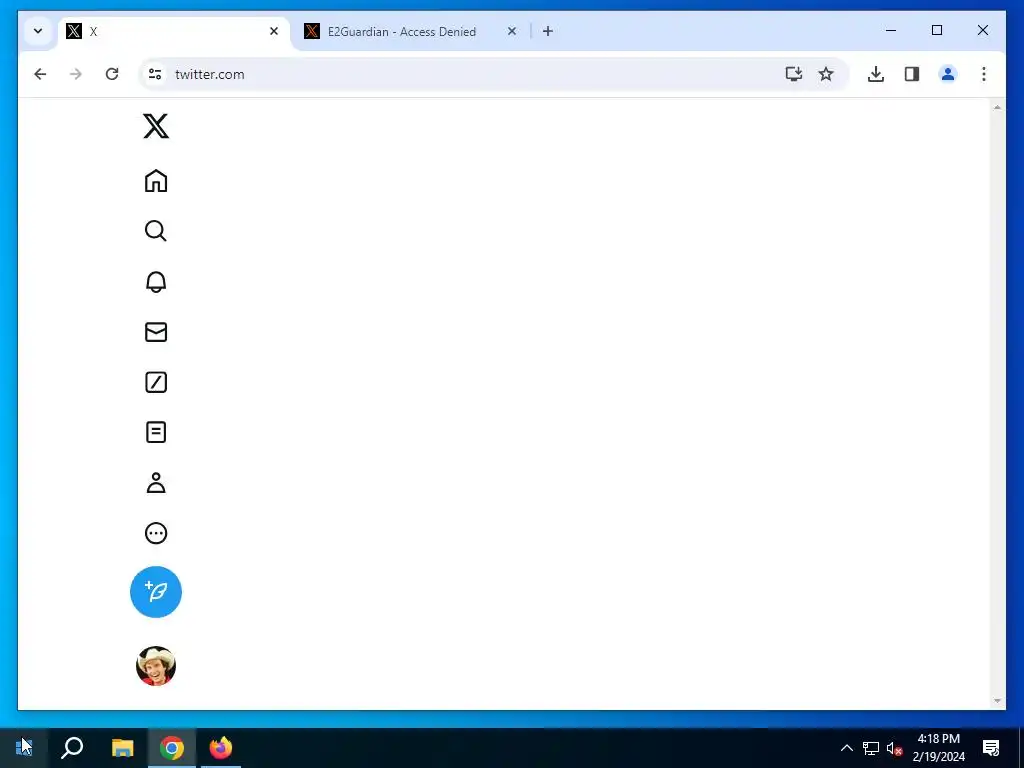The height and width of the screenshot is (768, 1024).
Task: Open Messages envelope icon
Action: (155, 332)
